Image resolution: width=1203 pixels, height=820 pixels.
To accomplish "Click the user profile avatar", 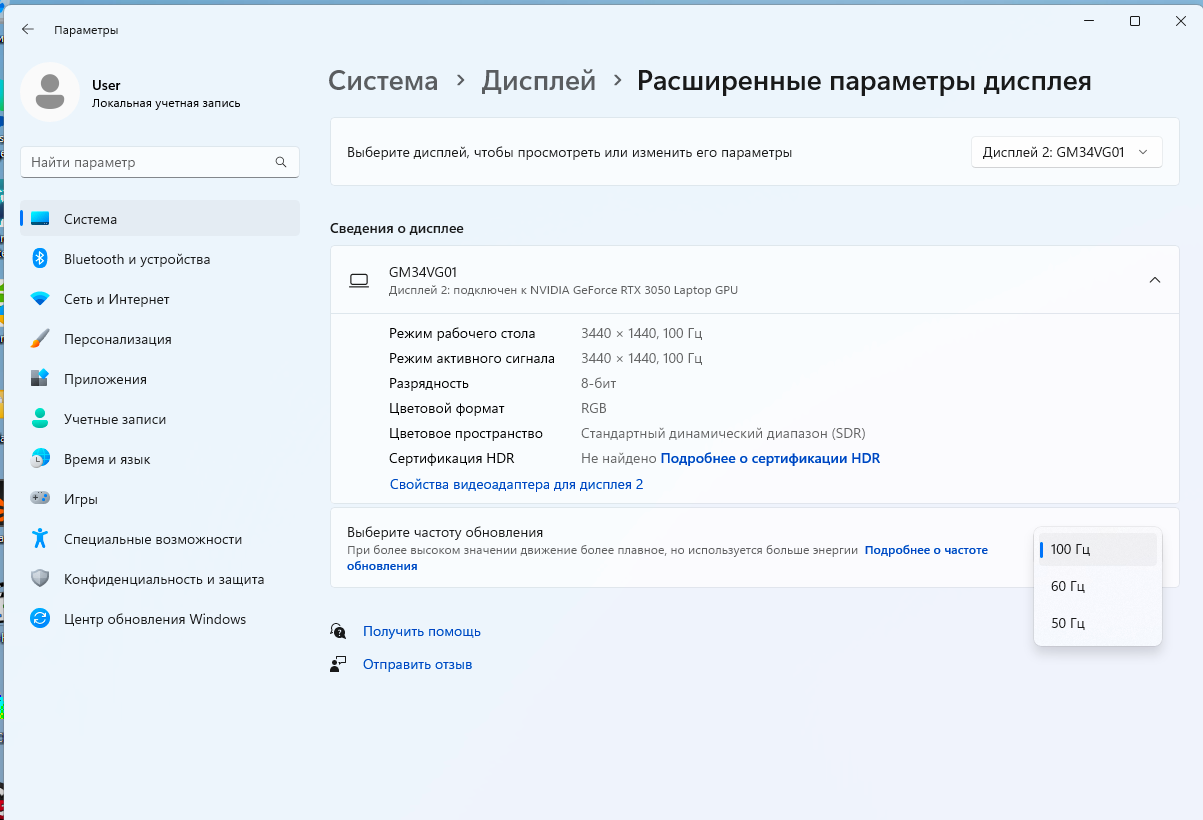I will [x=50, y=92].
